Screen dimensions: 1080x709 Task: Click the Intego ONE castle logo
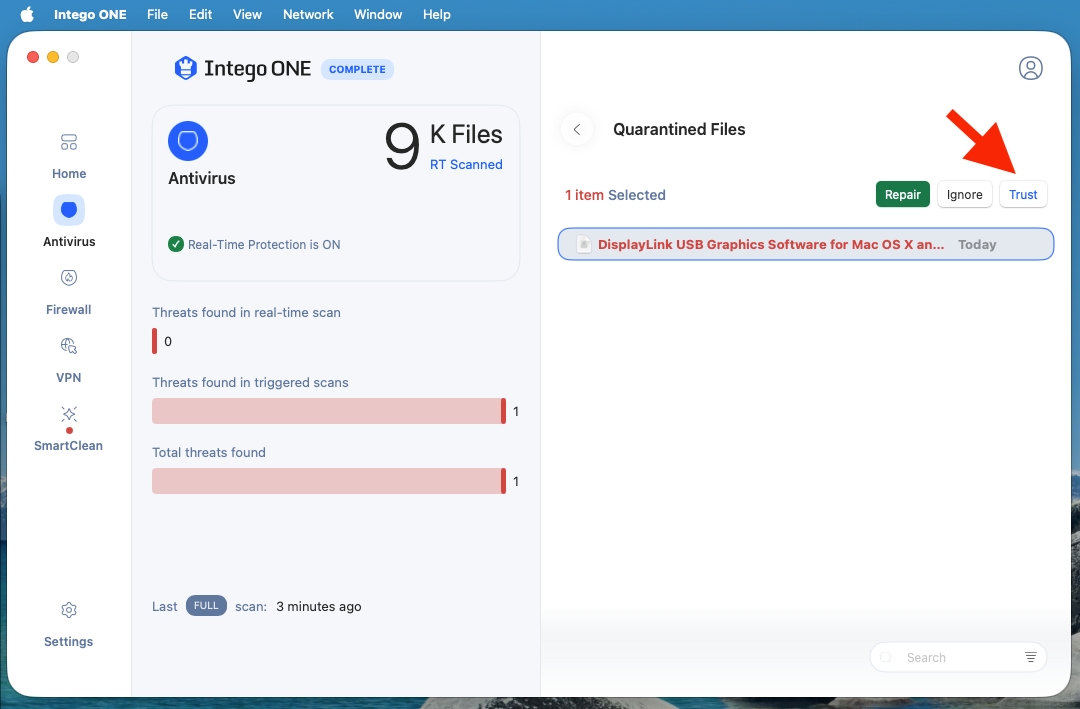click(x=185, y=68)
